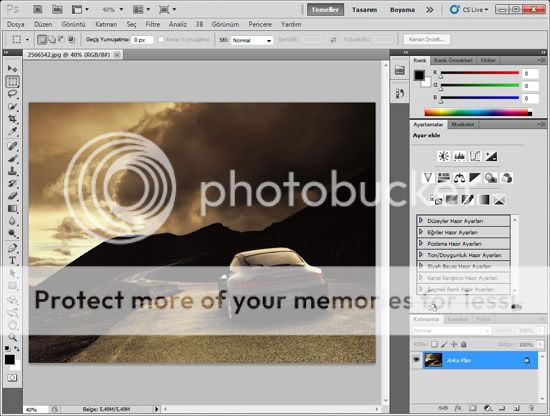Screen dimensions: 550x416
Task: Select the Clone Stamp tool
Action: pyautogui.click(x=12, y=171)
